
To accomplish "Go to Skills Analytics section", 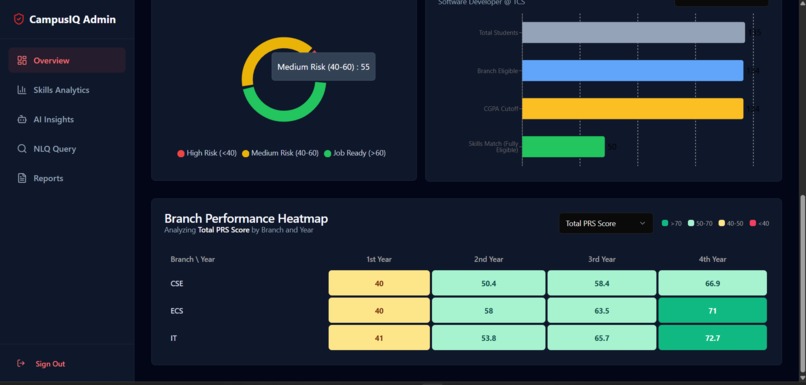I will pyautogui.click(x=67, y=90).
